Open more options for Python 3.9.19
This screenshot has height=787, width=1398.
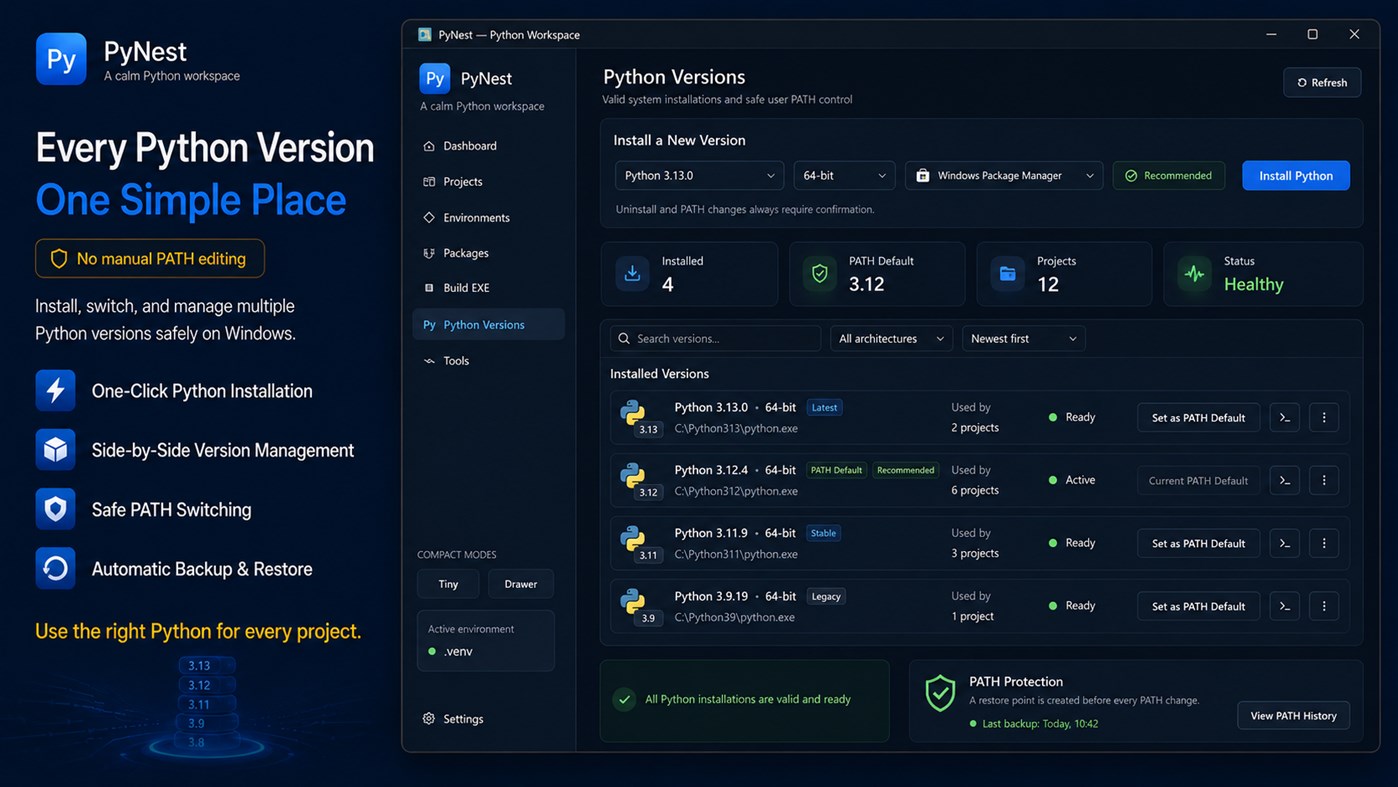[x=1324, y=606]
